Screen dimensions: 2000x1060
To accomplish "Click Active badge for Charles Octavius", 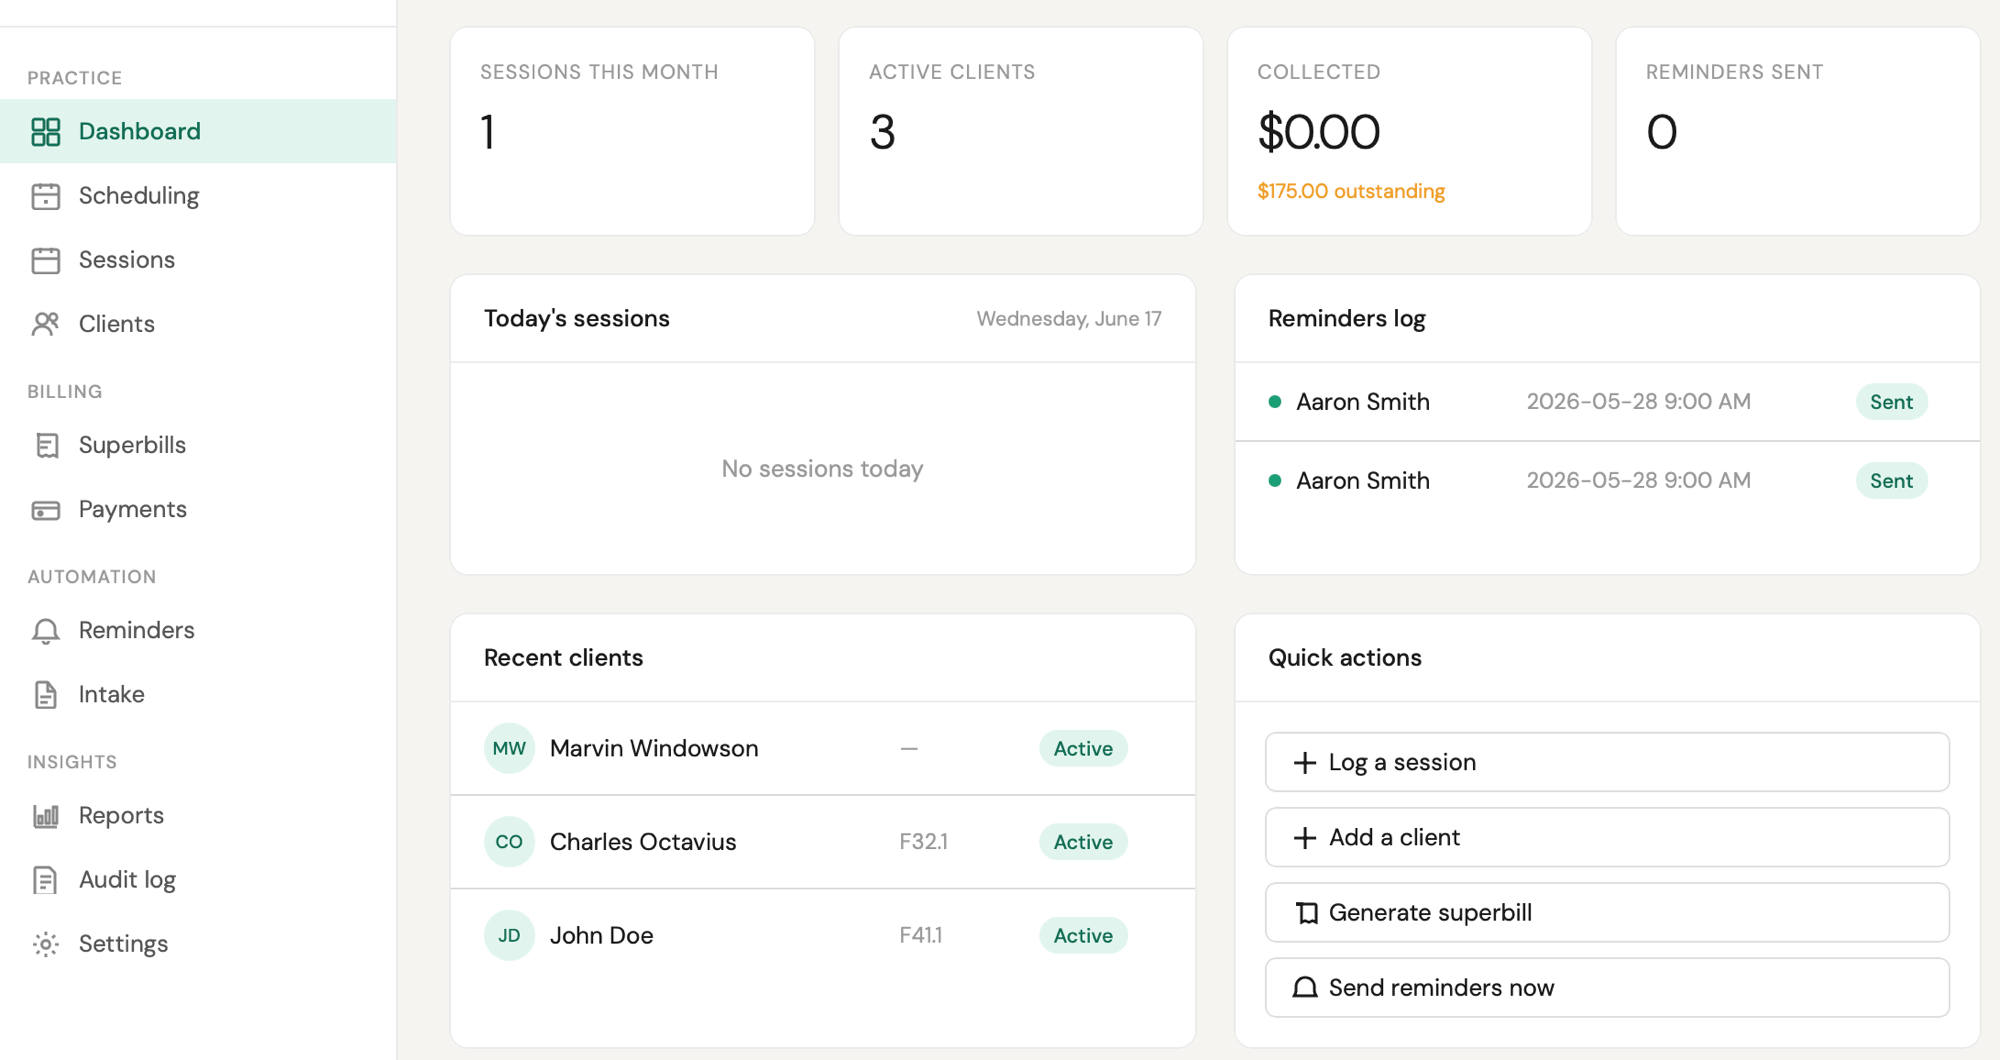I will [x=1083, y=842].
